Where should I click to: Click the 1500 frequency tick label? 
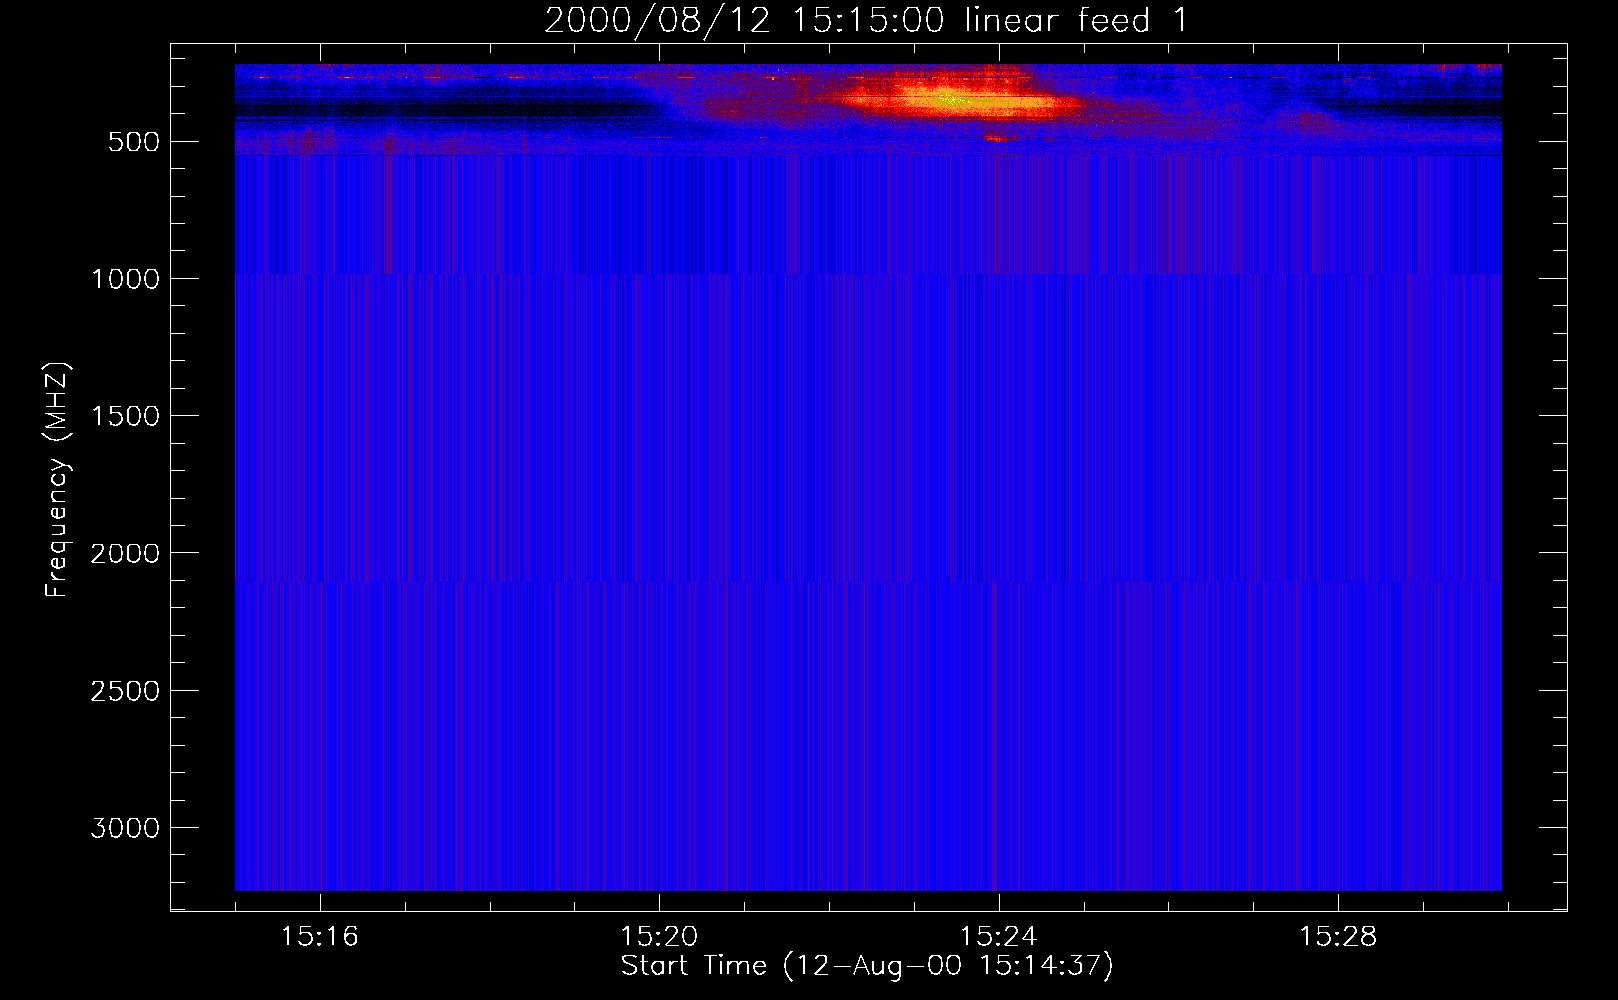tap(125, 416)
